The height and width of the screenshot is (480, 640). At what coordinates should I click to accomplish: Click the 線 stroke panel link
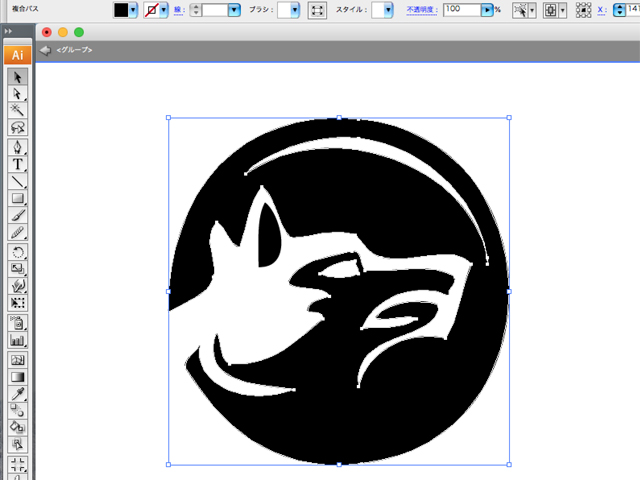coord(178,10)
